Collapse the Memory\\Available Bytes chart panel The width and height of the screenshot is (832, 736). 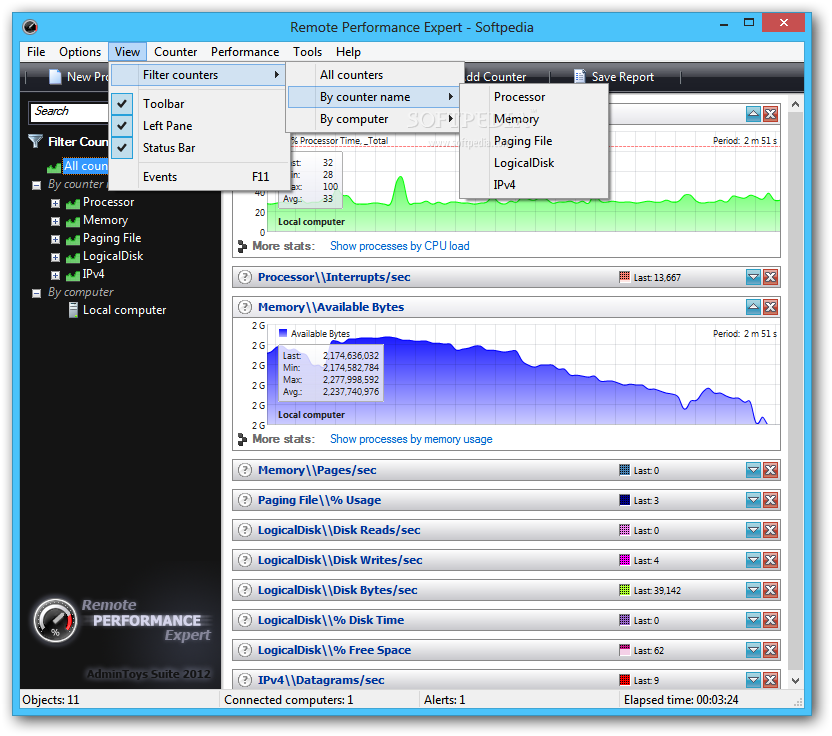[x=753, y=307]
